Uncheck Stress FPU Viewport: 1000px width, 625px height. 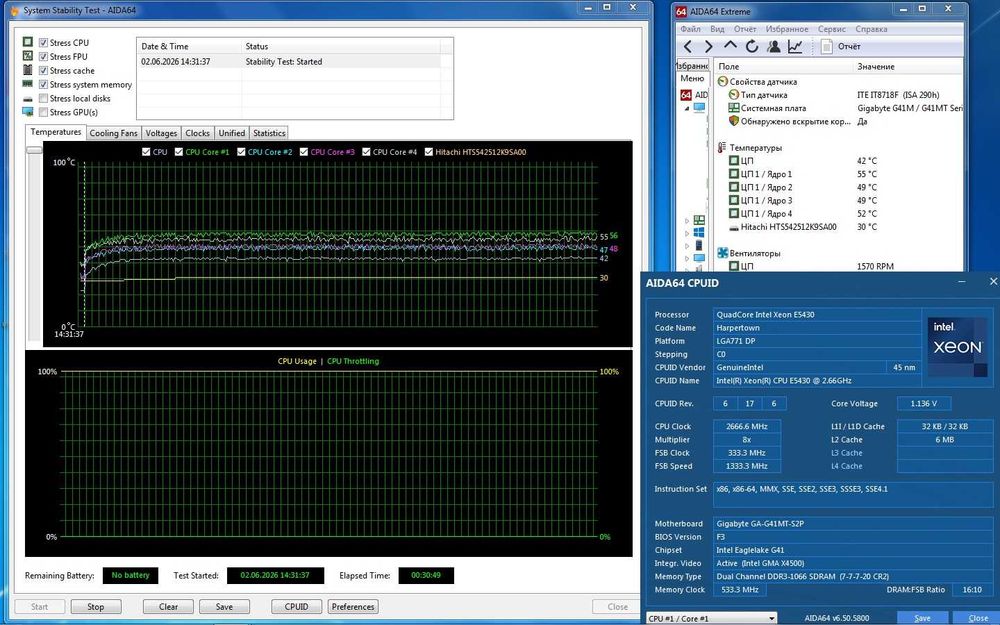pos(43,57)
